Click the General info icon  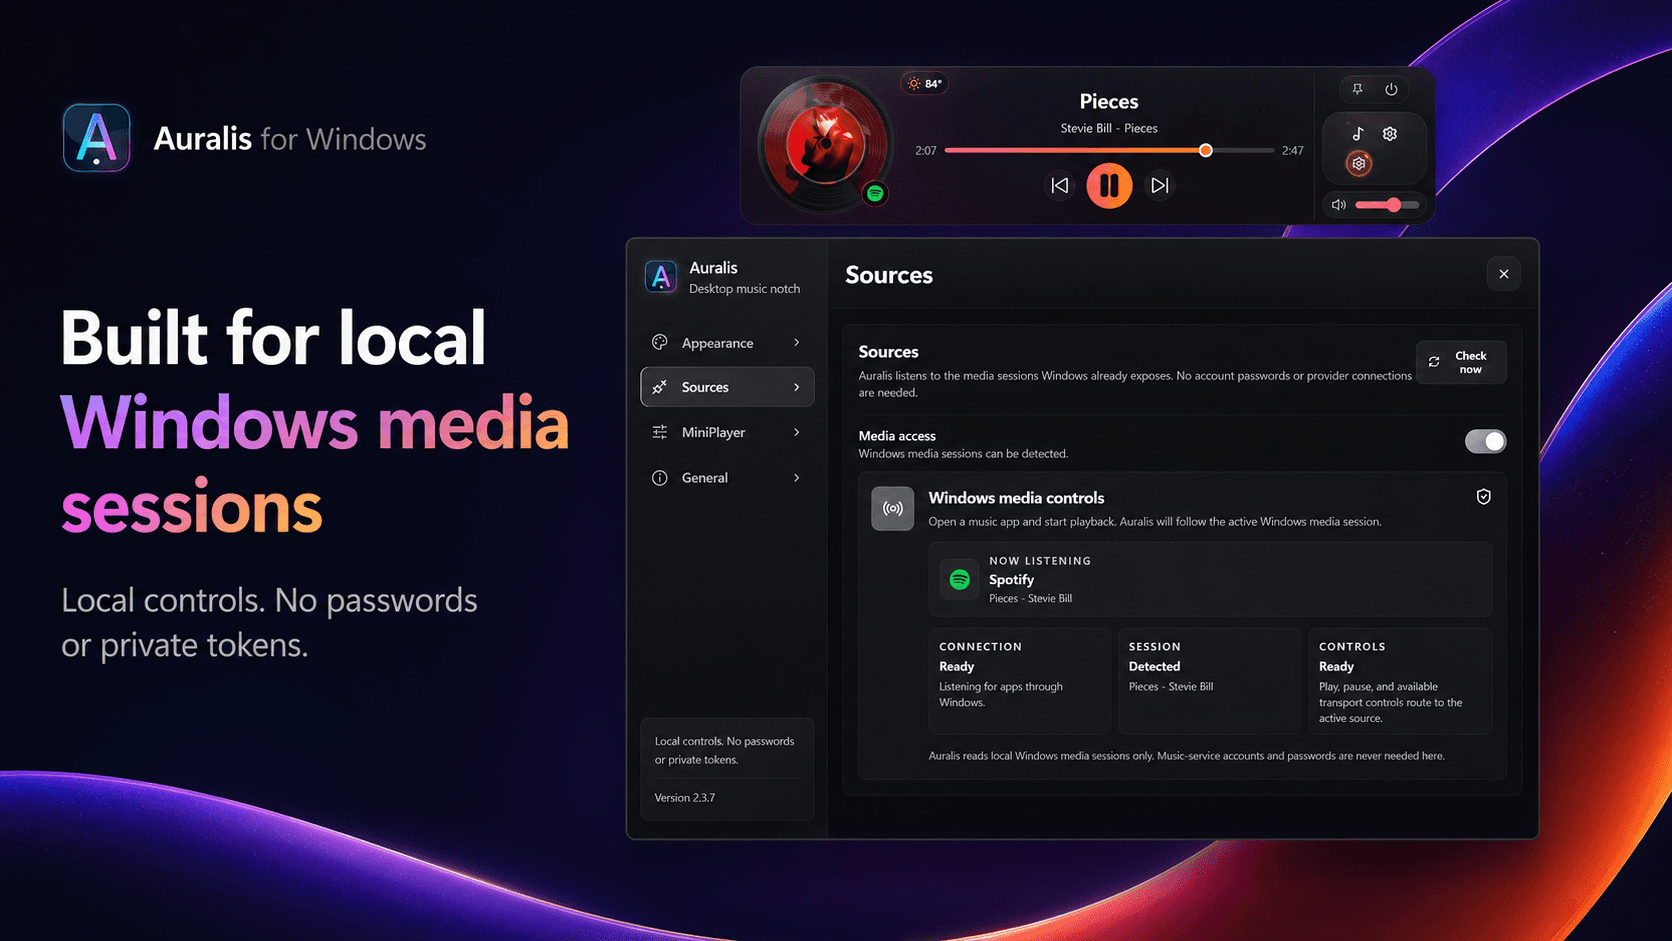coord(660,478)
